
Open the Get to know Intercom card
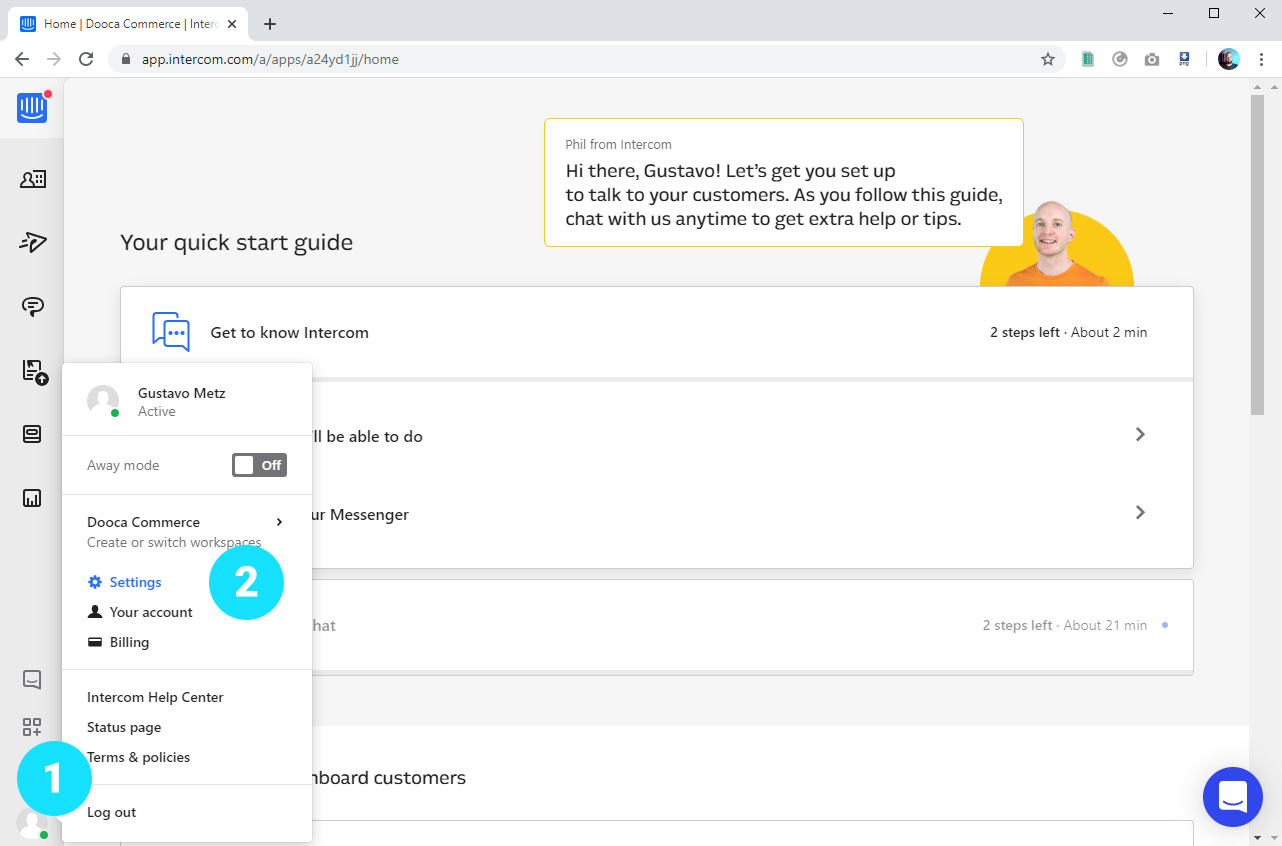pos(656,332)
